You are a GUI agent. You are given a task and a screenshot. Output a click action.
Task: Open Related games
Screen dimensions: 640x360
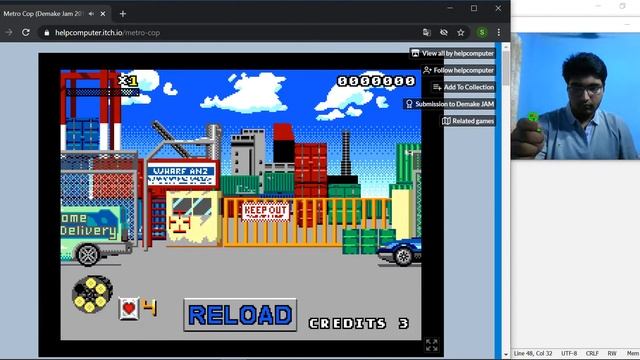[x=468, y=121]
